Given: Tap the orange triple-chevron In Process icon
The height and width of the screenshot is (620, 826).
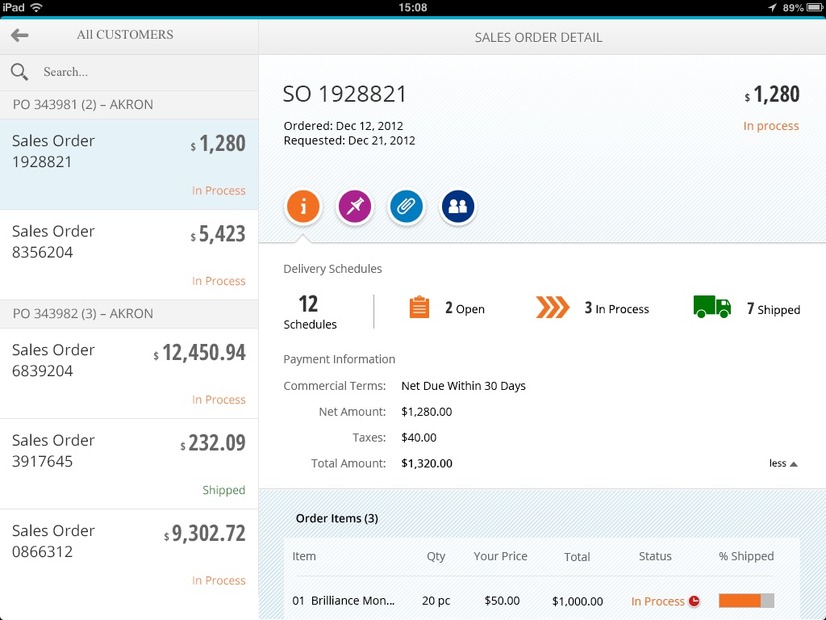Looking at the screenshot, I should (552, 307).
